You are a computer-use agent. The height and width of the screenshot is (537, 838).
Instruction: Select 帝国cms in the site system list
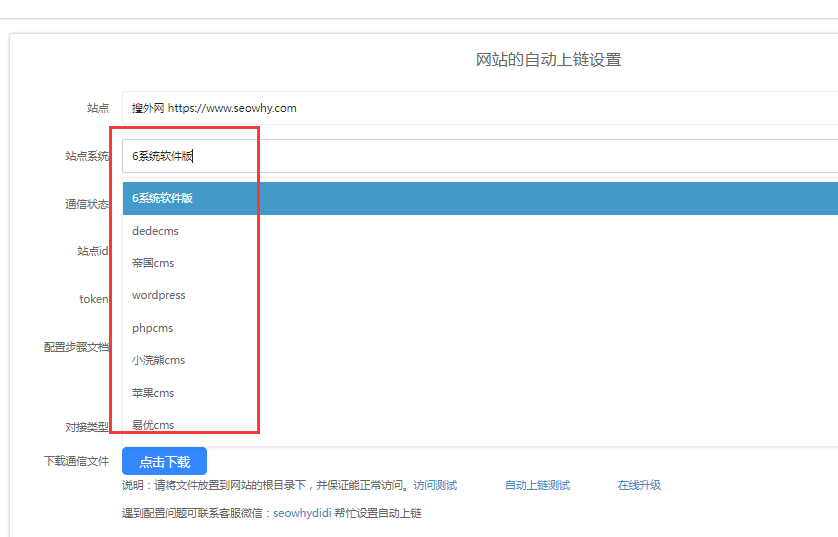[x=153, y=263]
